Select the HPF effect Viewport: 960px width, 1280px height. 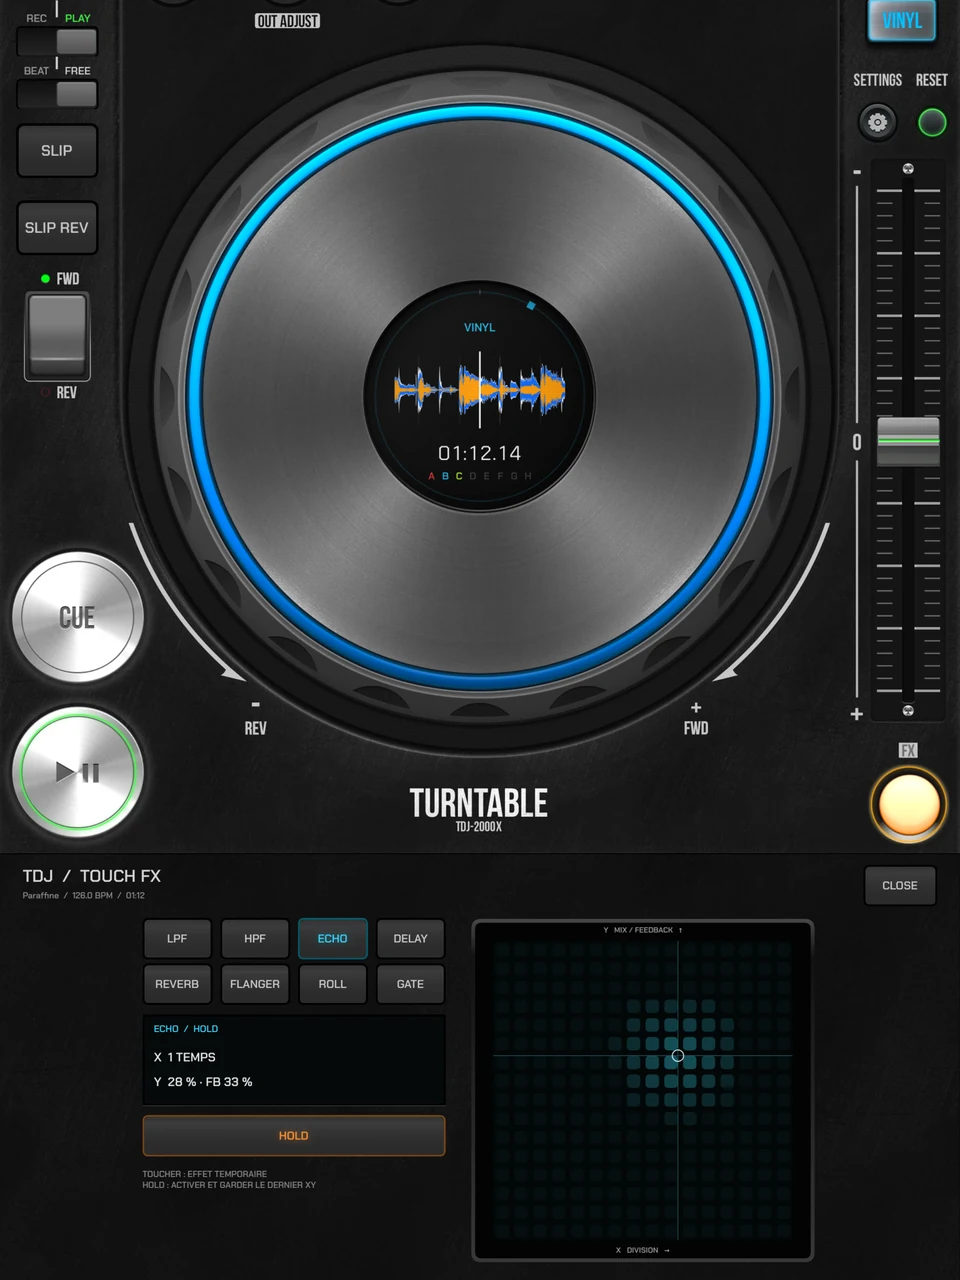tap(255, 938)
